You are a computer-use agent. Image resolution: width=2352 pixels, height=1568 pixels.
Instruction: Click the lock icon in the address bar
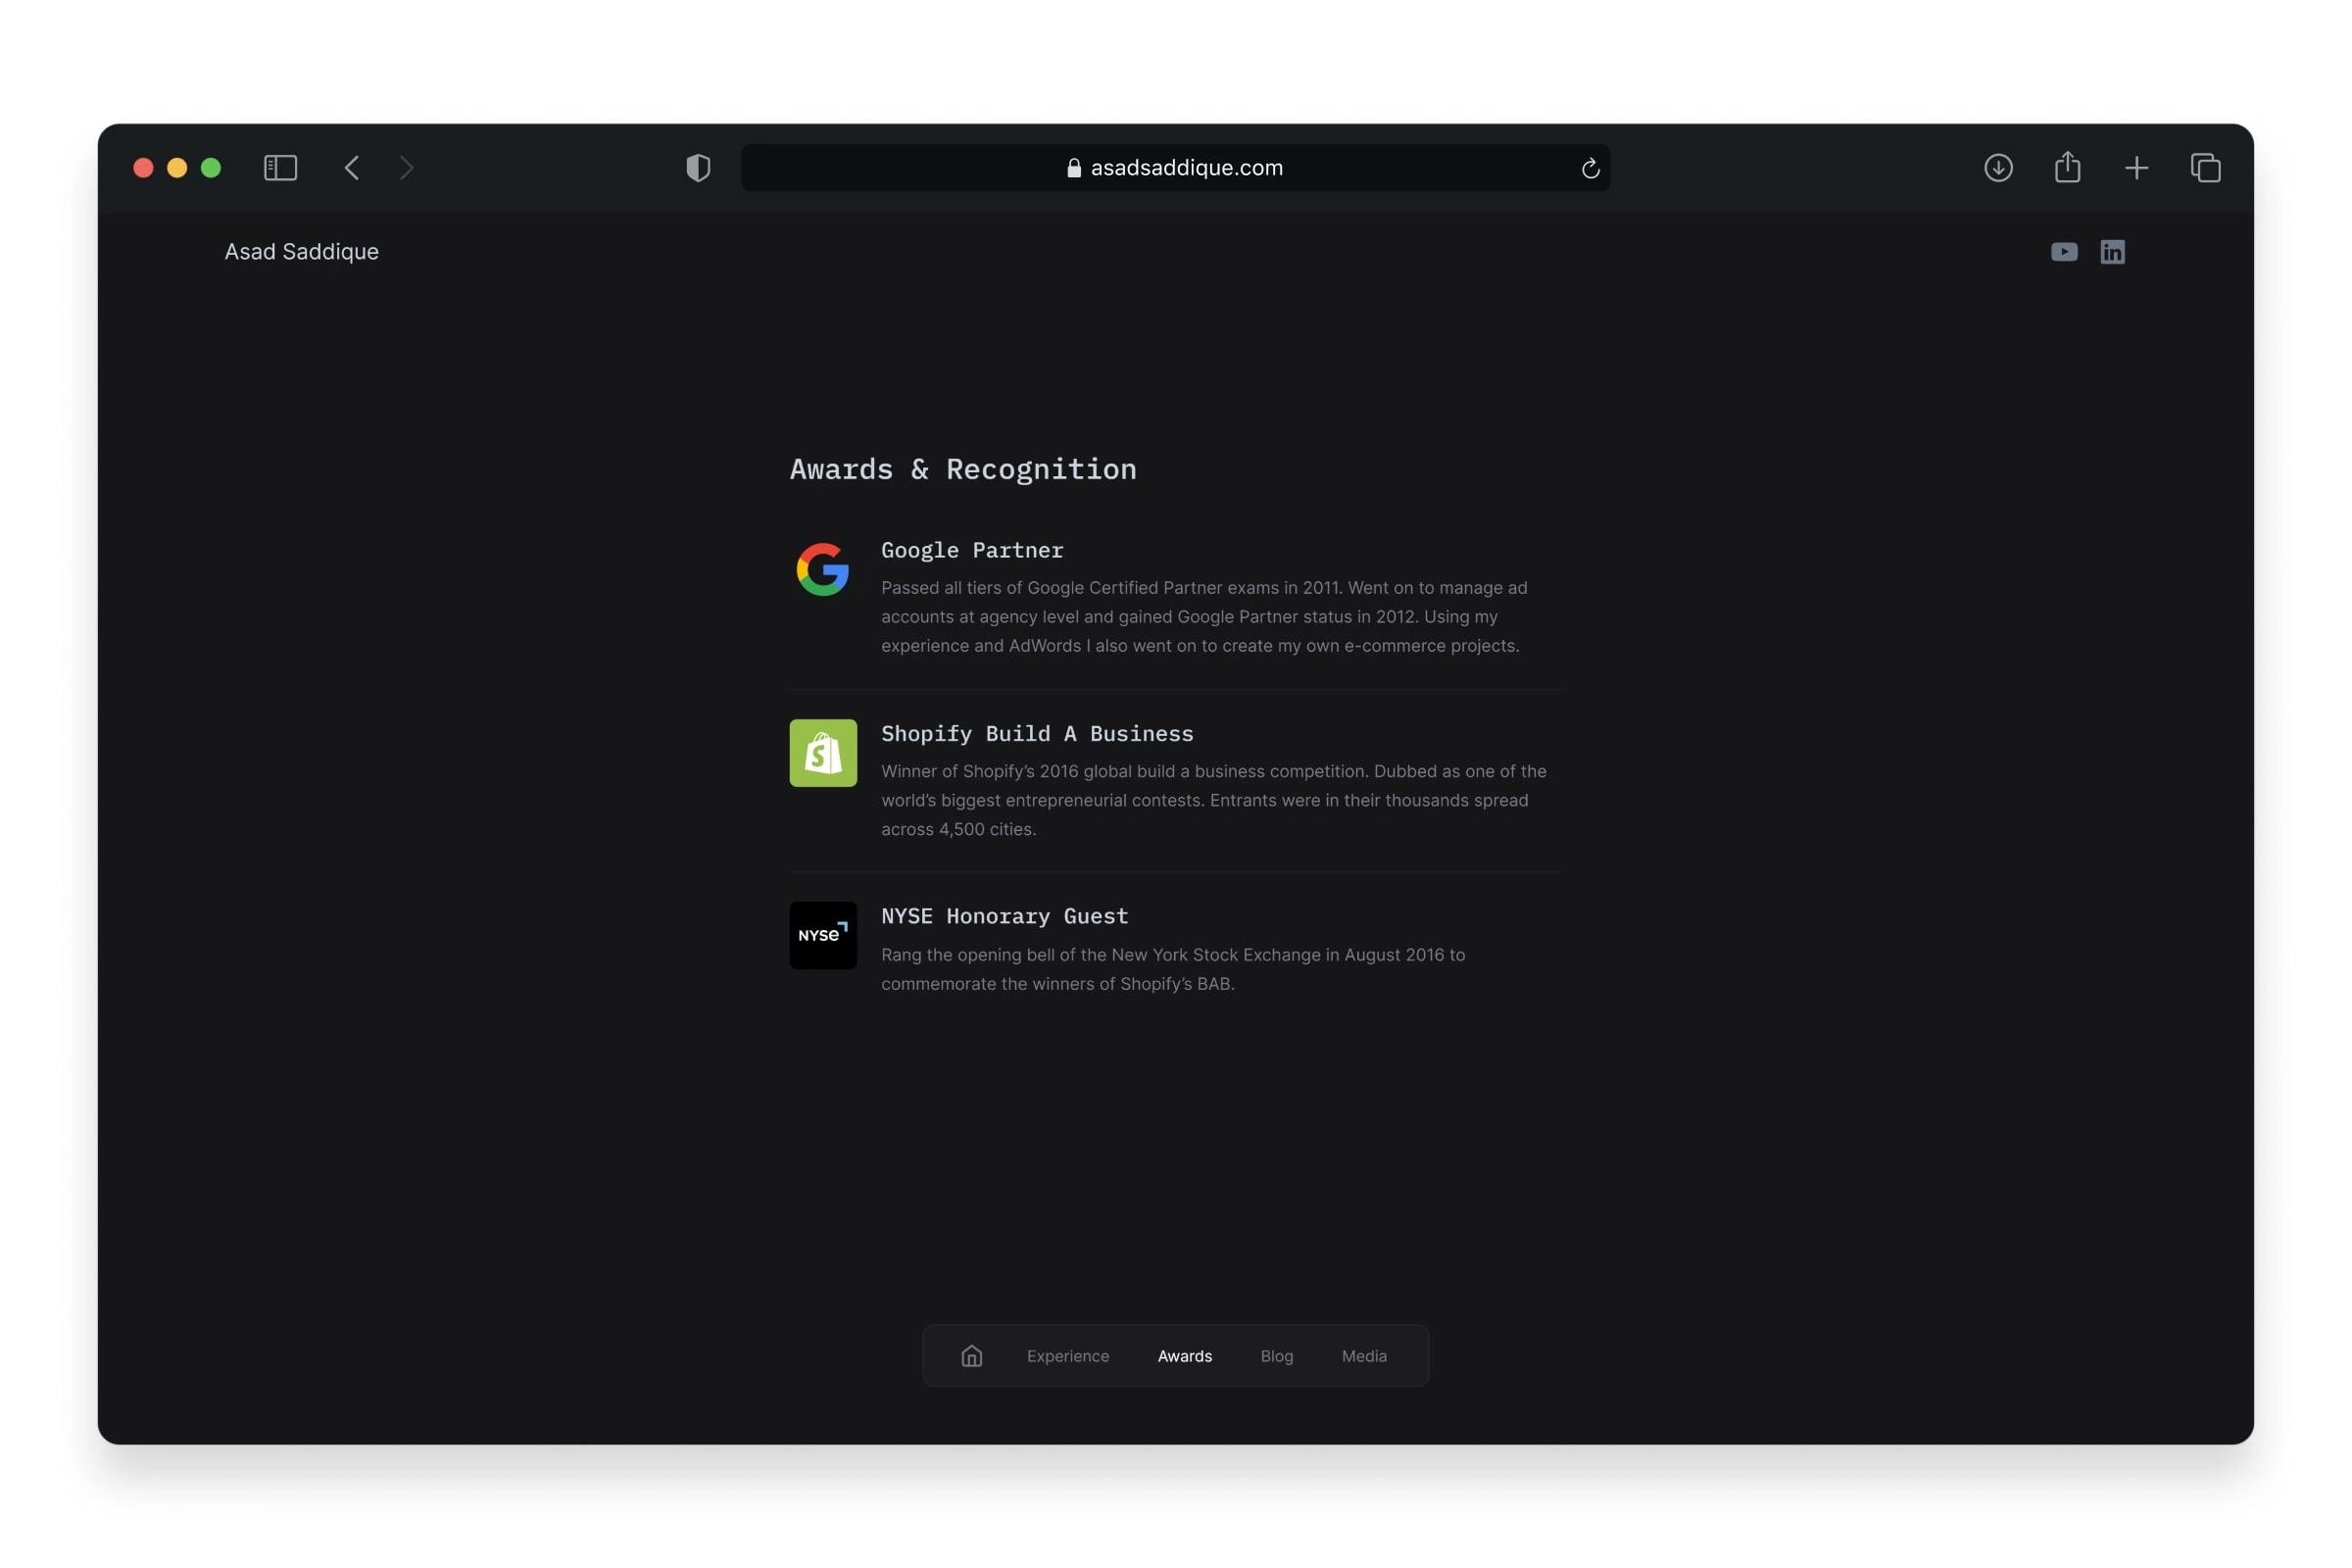(x=1074, y=168)
